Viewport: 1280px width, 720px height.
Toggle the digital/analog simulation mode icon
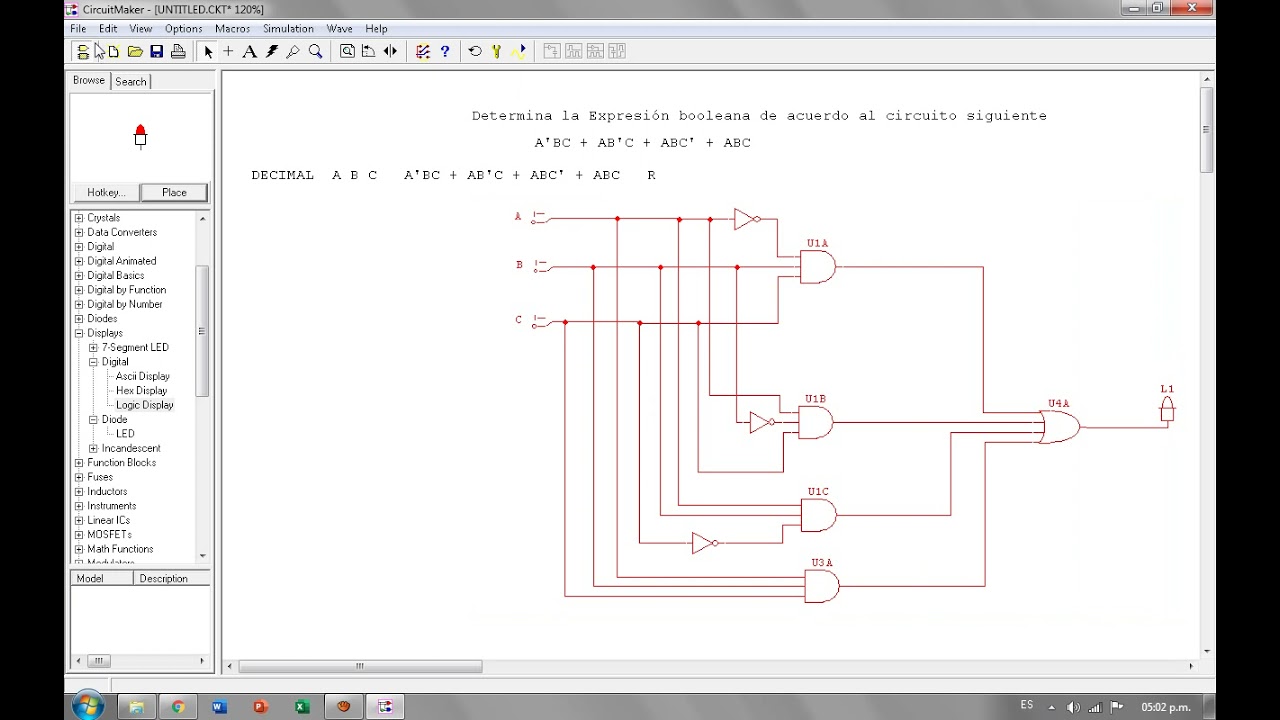click(x=423, y=51)
